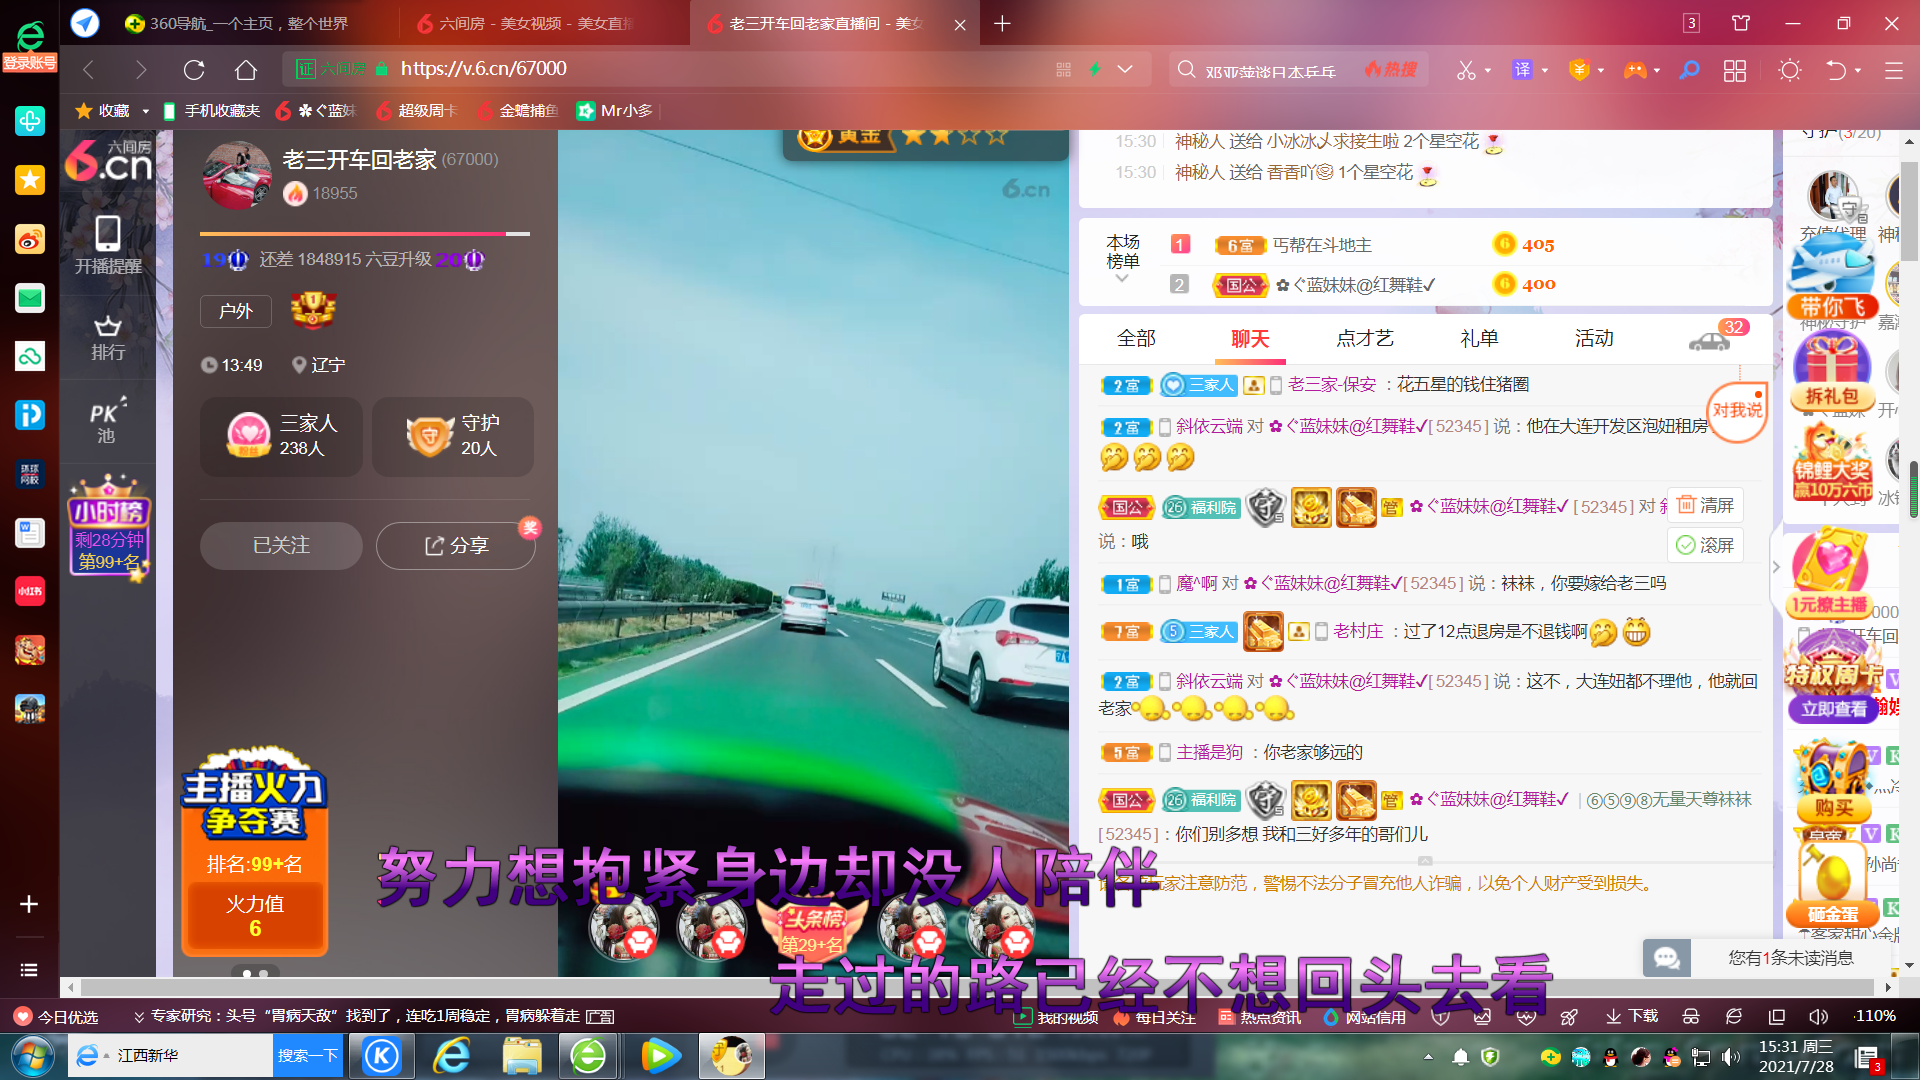This screenshot has width=1920, height=1080.
Task: Click the 搜索一下 taskbar search button
Action: click(x=308, y=1056)
